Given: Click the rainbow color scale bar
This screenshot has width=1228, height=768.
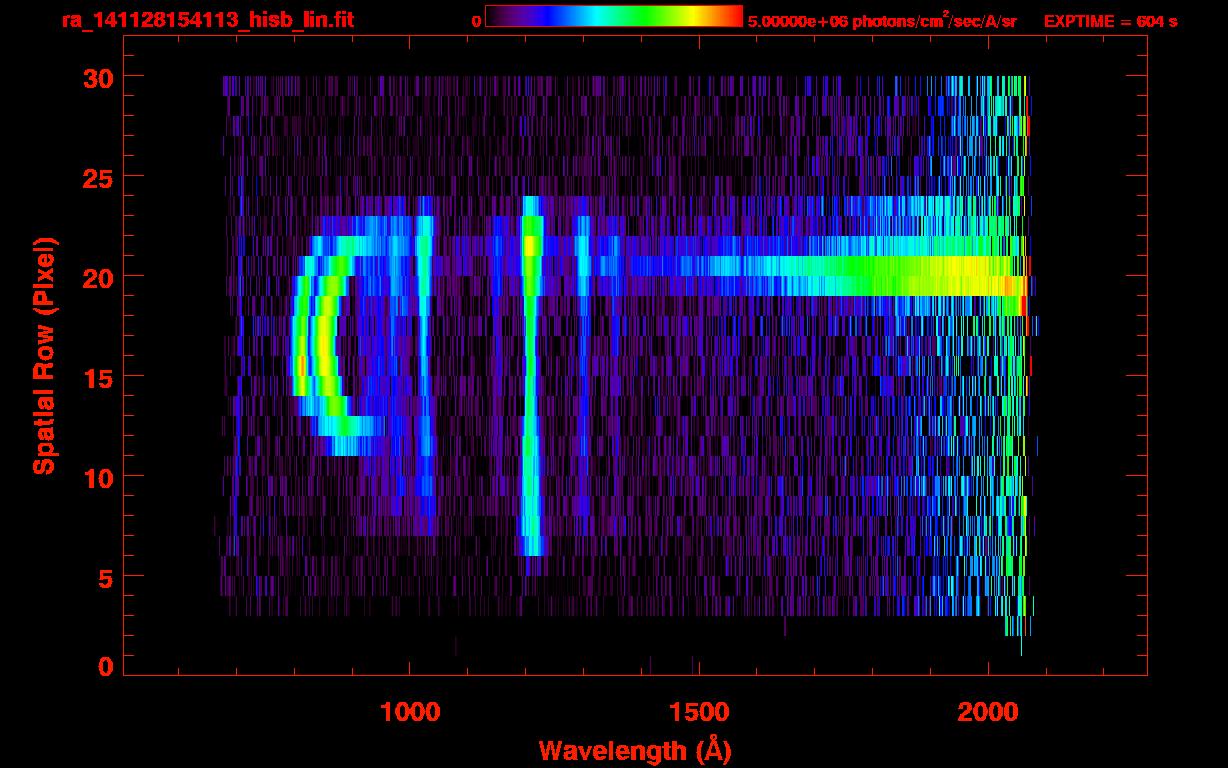Looking at the screenshot, I should (x=614, y=16).
